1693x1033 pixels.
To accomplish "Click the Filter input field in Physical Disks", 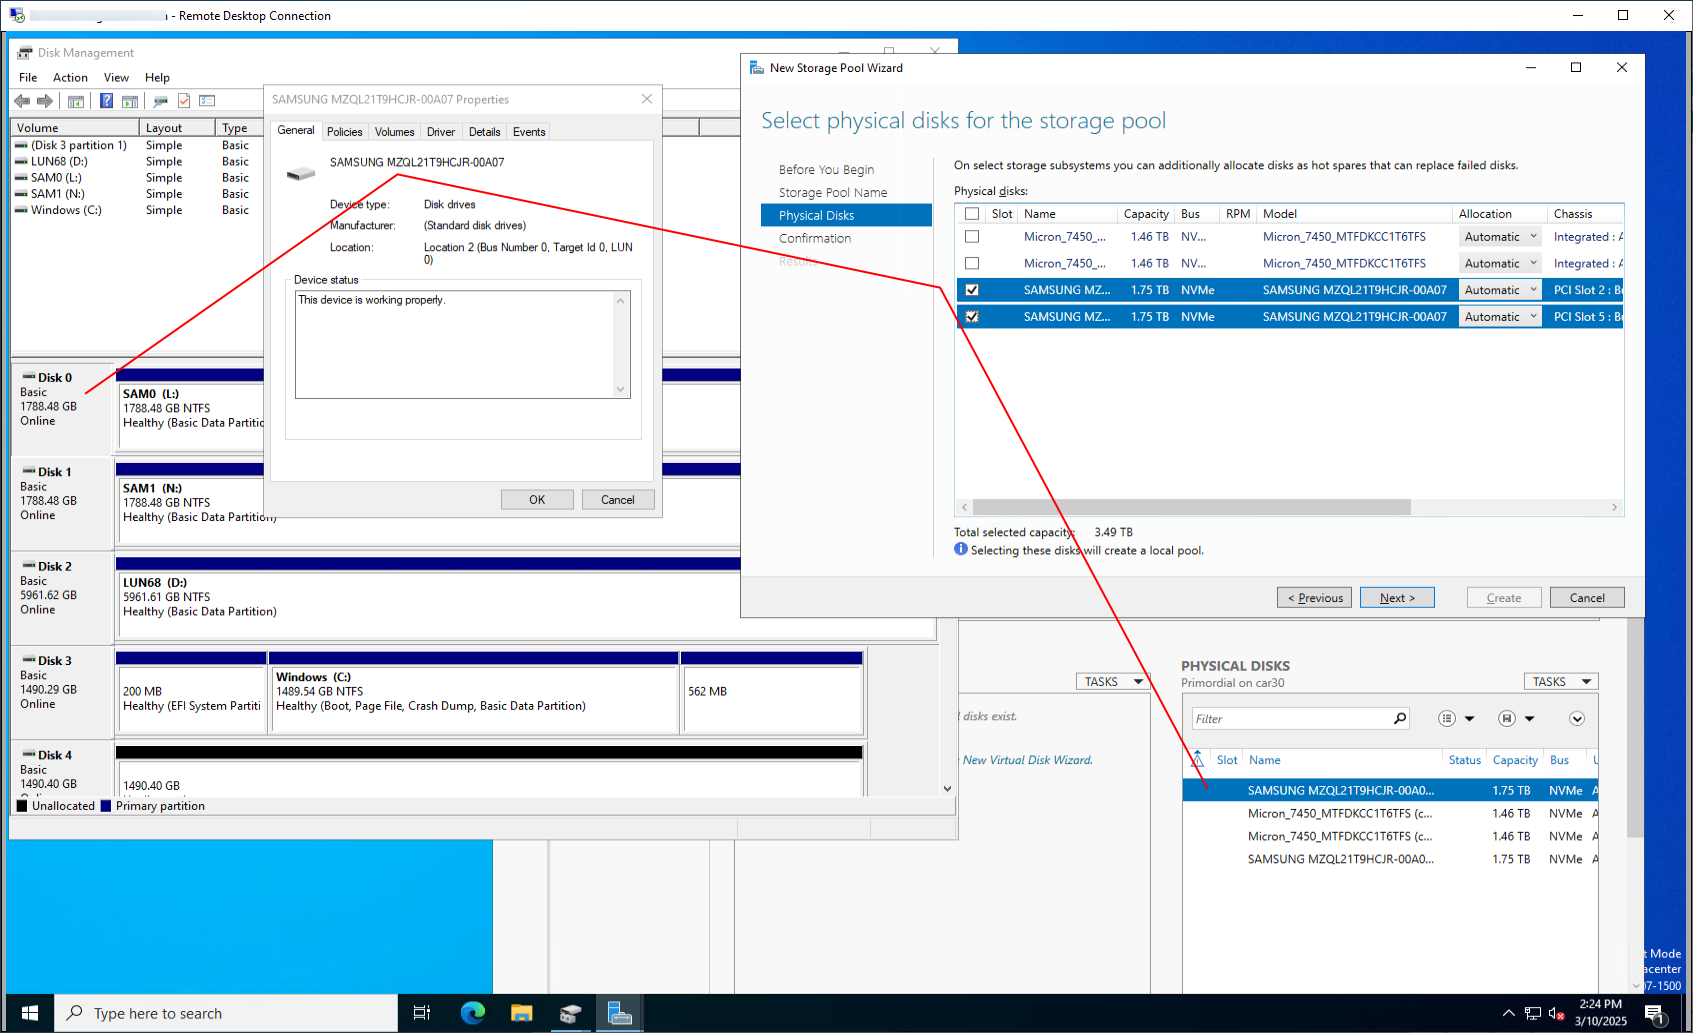I will click(x=1291, y=718).
